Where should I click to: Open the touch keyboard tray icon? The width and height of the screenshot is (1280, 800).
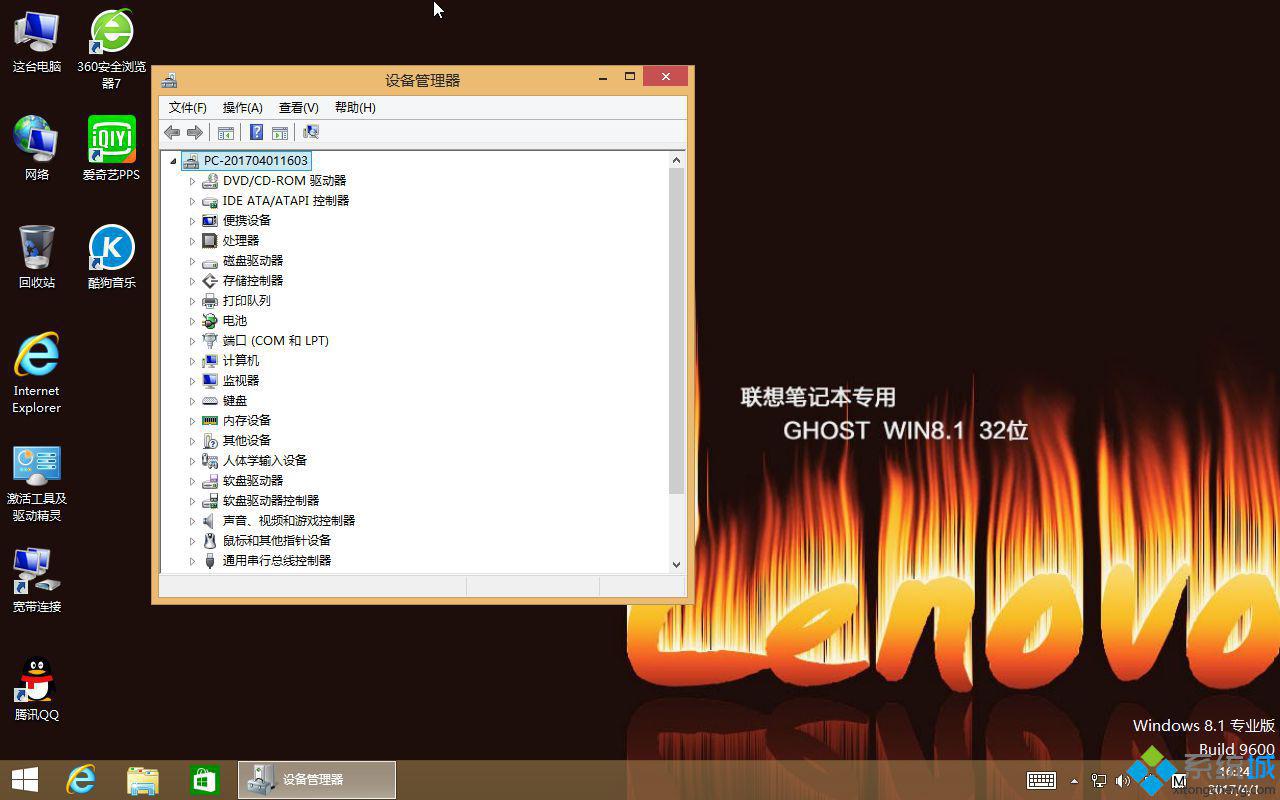(1041, 780)
